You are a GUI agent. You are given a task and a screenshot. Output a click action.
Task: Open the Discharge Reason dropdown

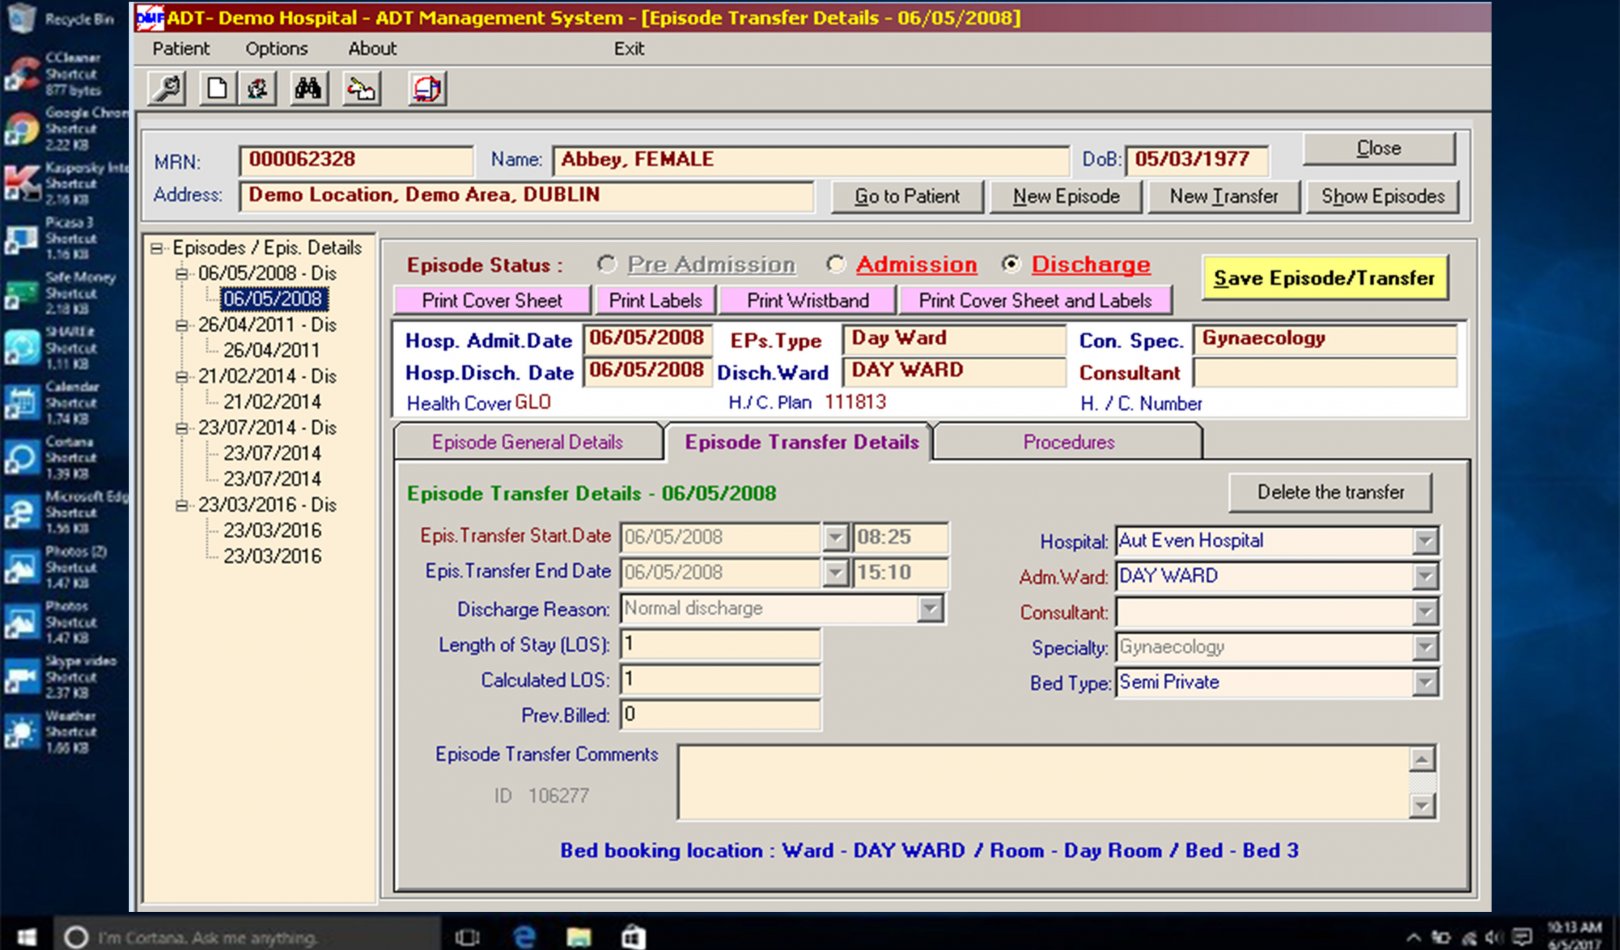pyautogui.click(x=930, y=608)
